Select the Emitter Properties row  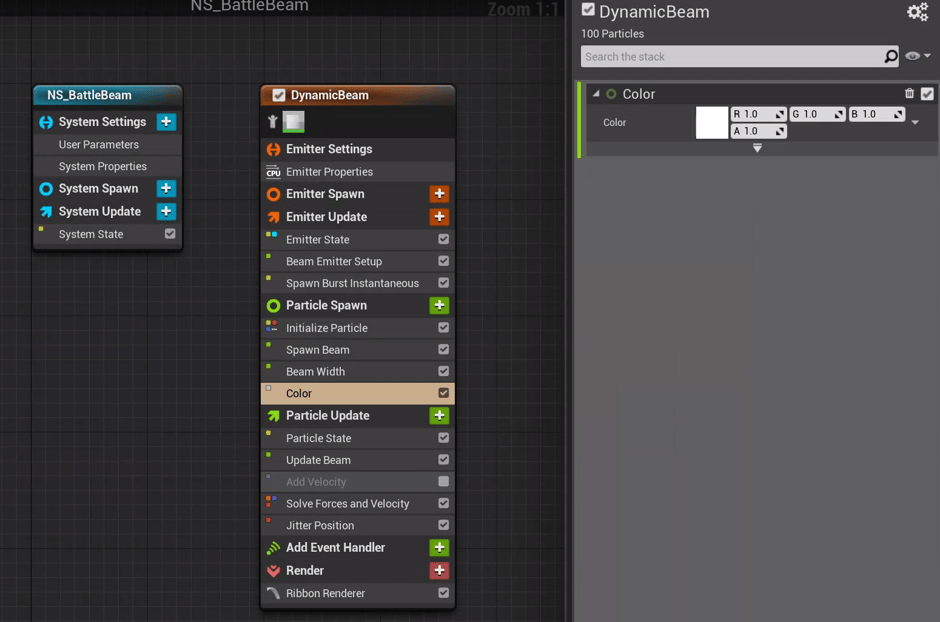(358, 172)
